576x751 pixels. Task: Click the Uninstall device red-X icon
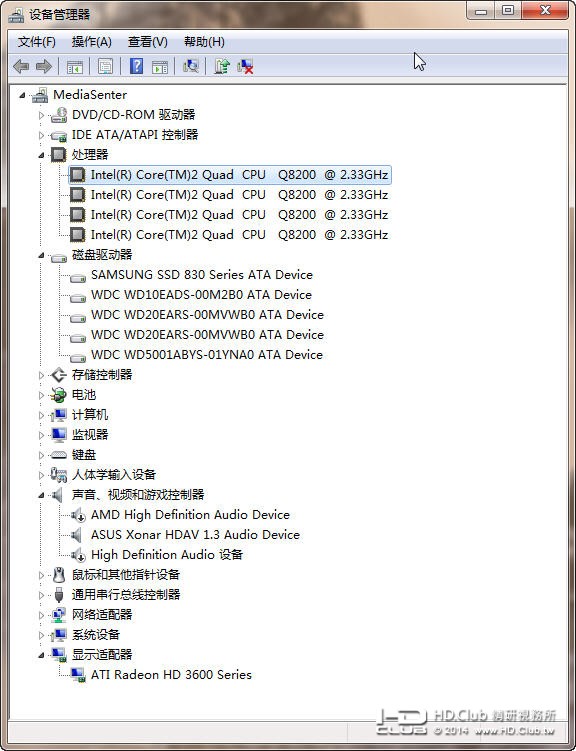[245, 67]
